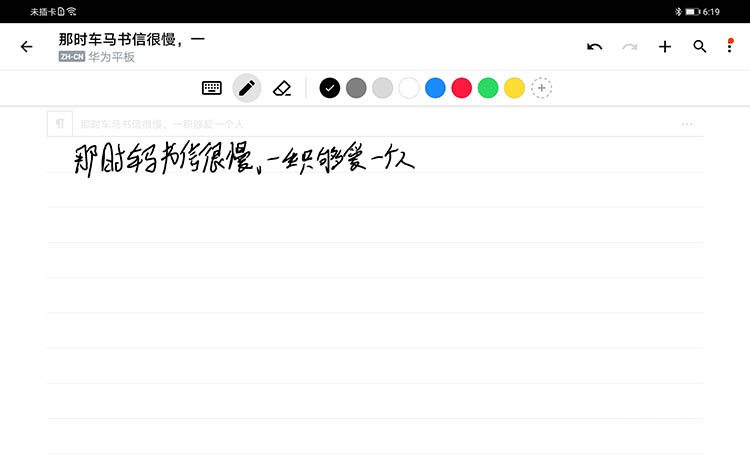Choose the yellow ink color
Screen dimensions: 750x469
click(x=515, y=88)
